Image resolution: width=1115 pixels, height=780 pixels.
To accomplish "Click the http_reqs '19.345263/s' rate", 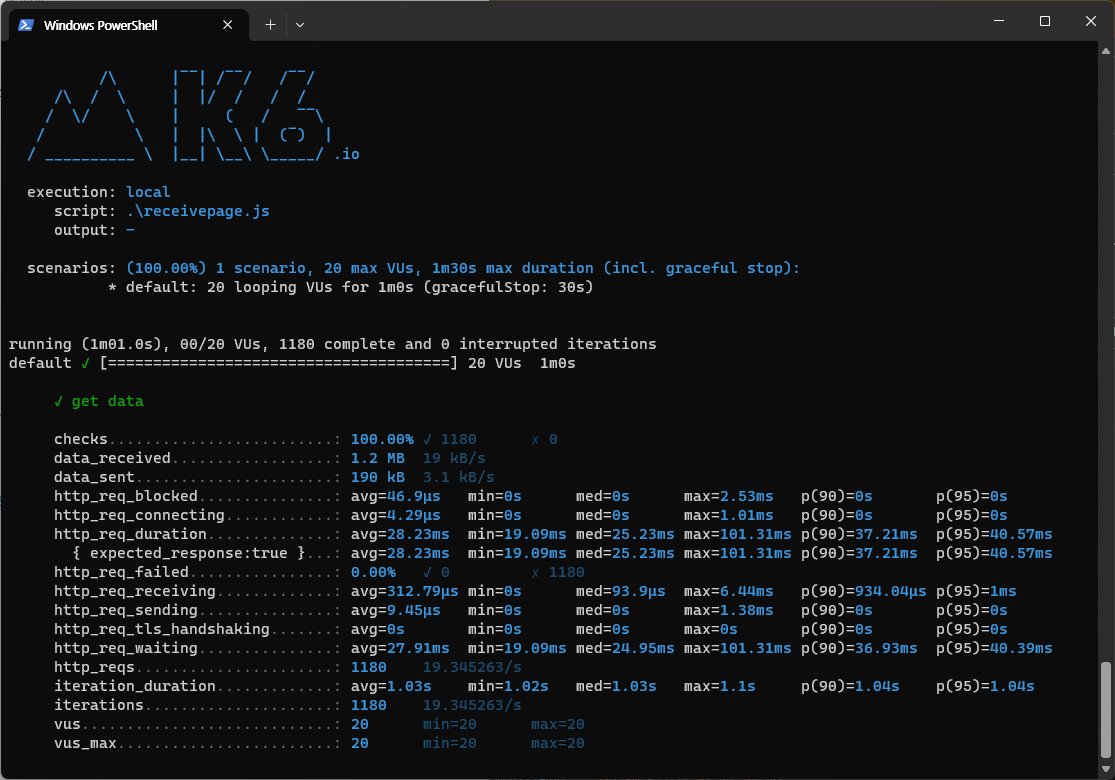I will 472,668.
